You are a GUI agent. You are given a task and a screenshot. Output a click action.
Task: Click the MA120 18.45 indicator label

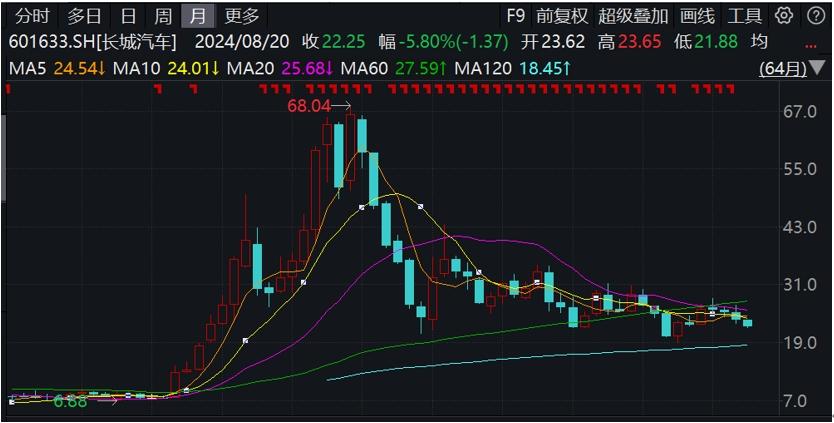click(x=514, y=68)
